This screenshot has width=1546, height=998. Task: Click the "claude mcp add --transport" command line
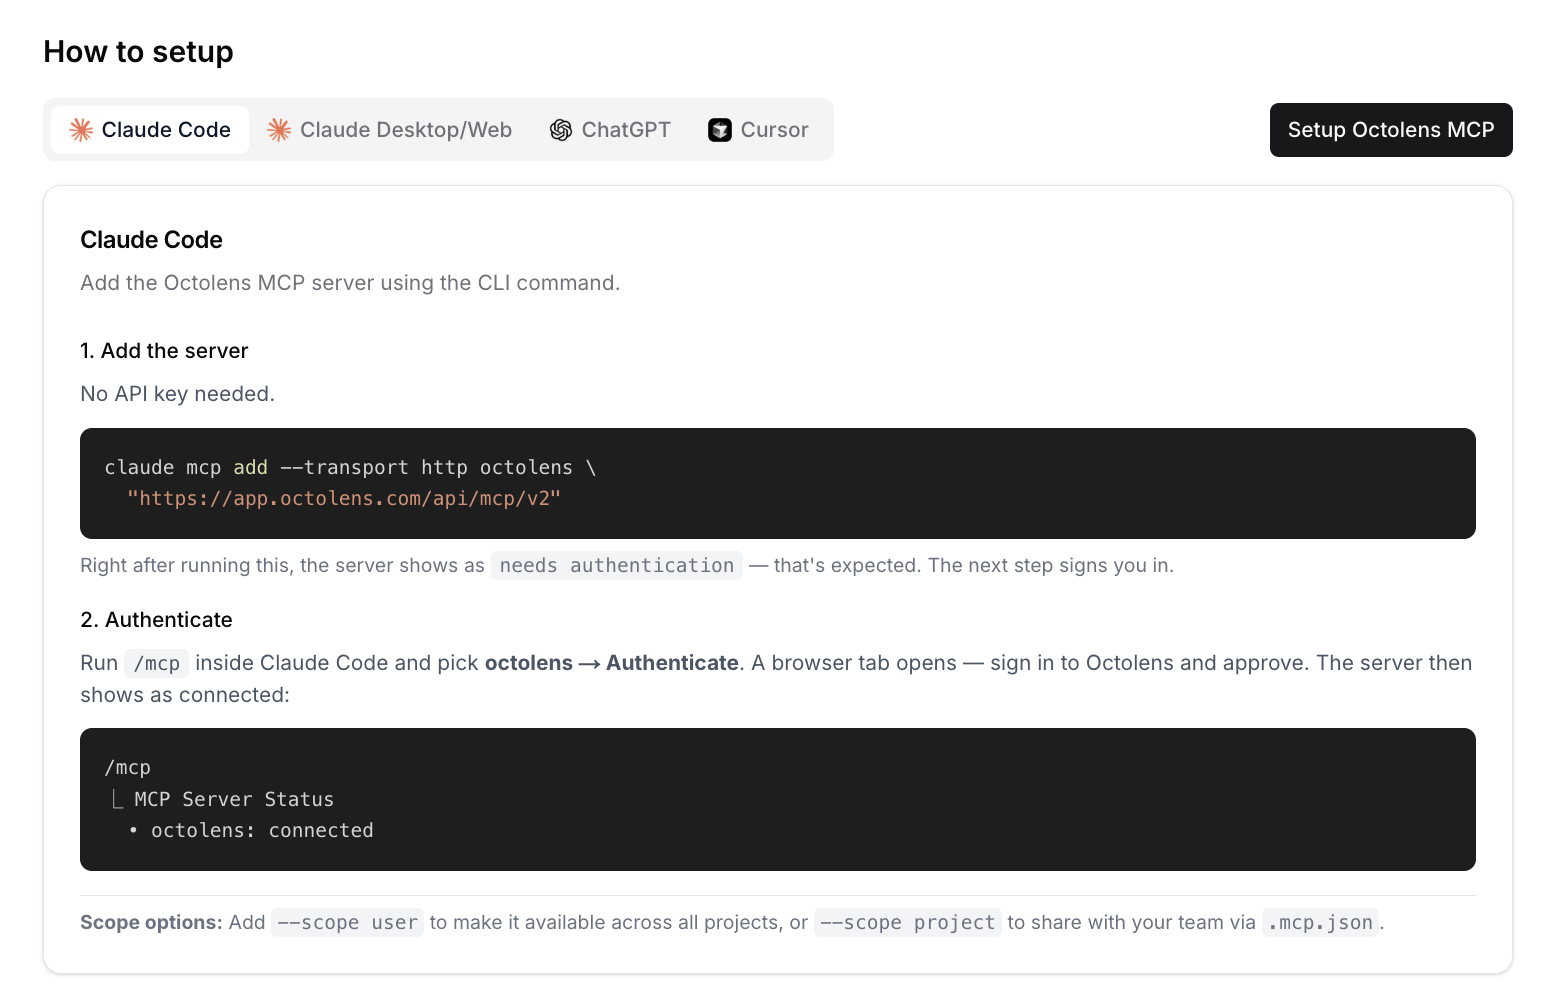click(x=350, y=467)
